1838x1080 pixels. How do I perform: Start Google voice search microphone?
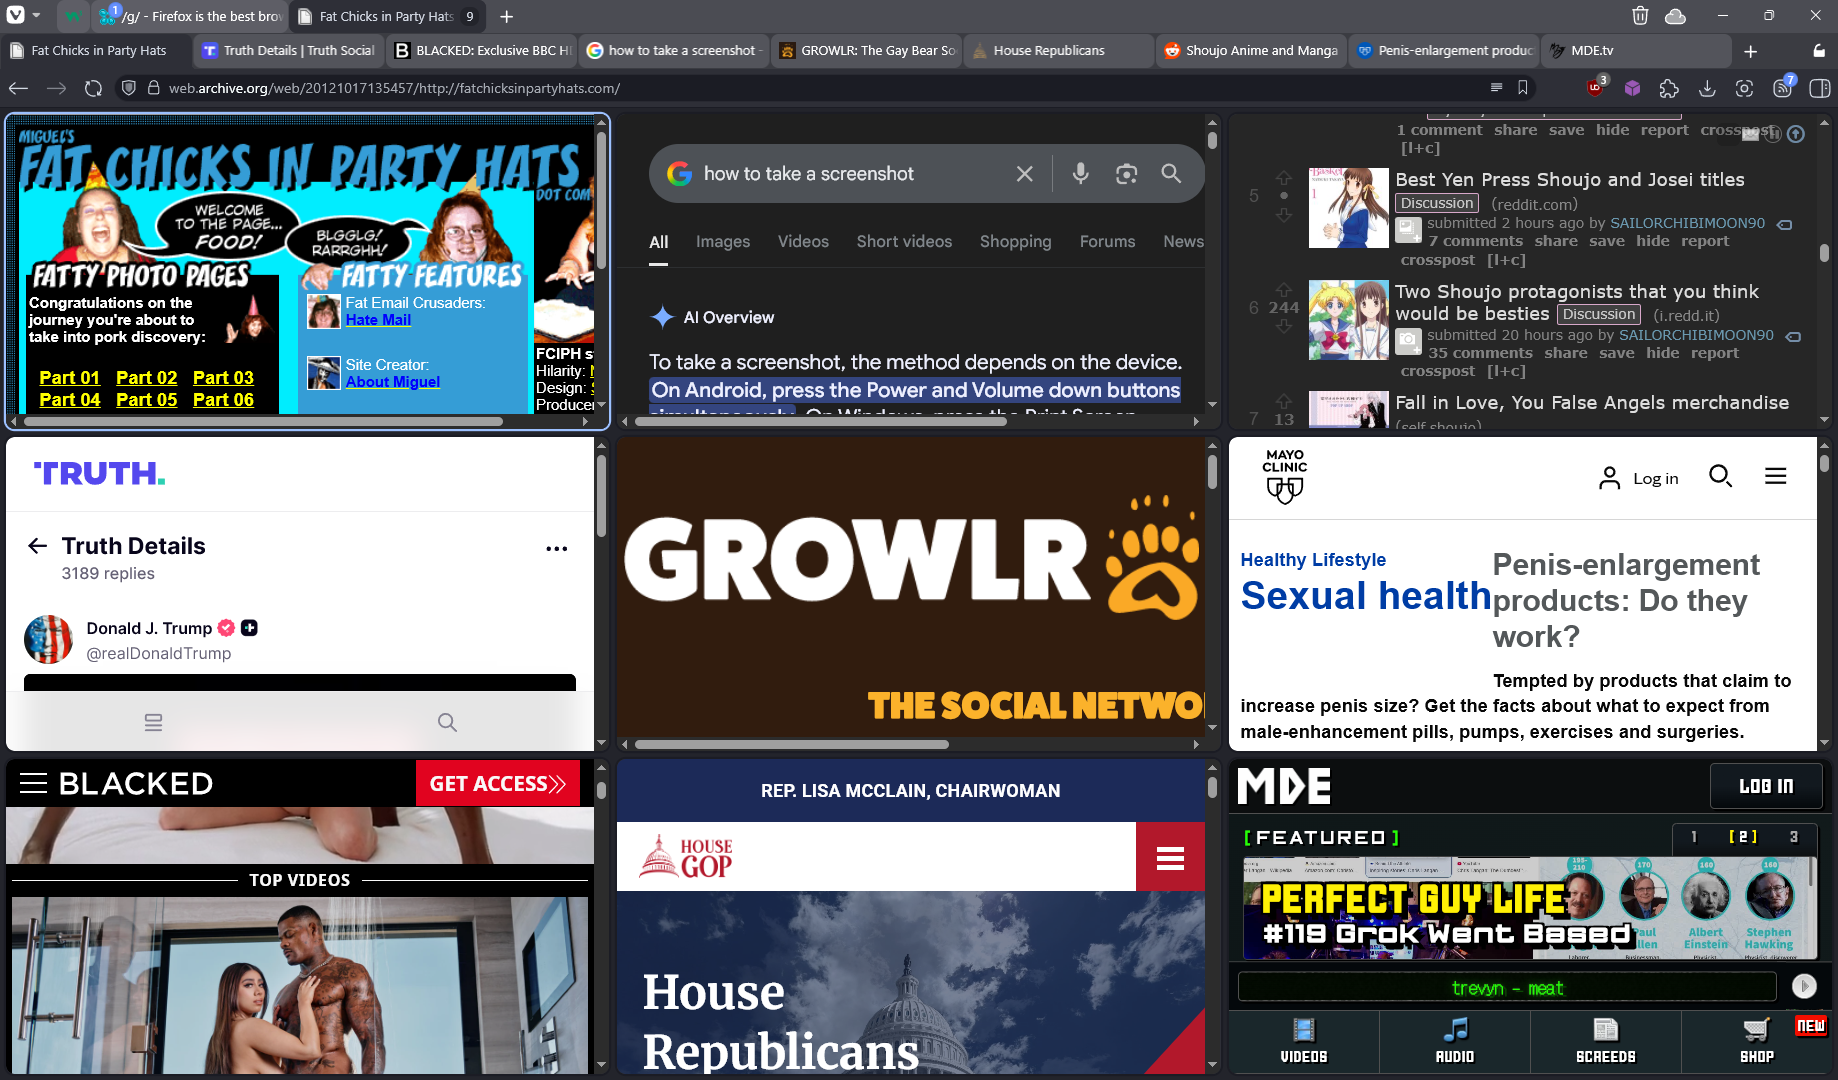click(1080, 173)
